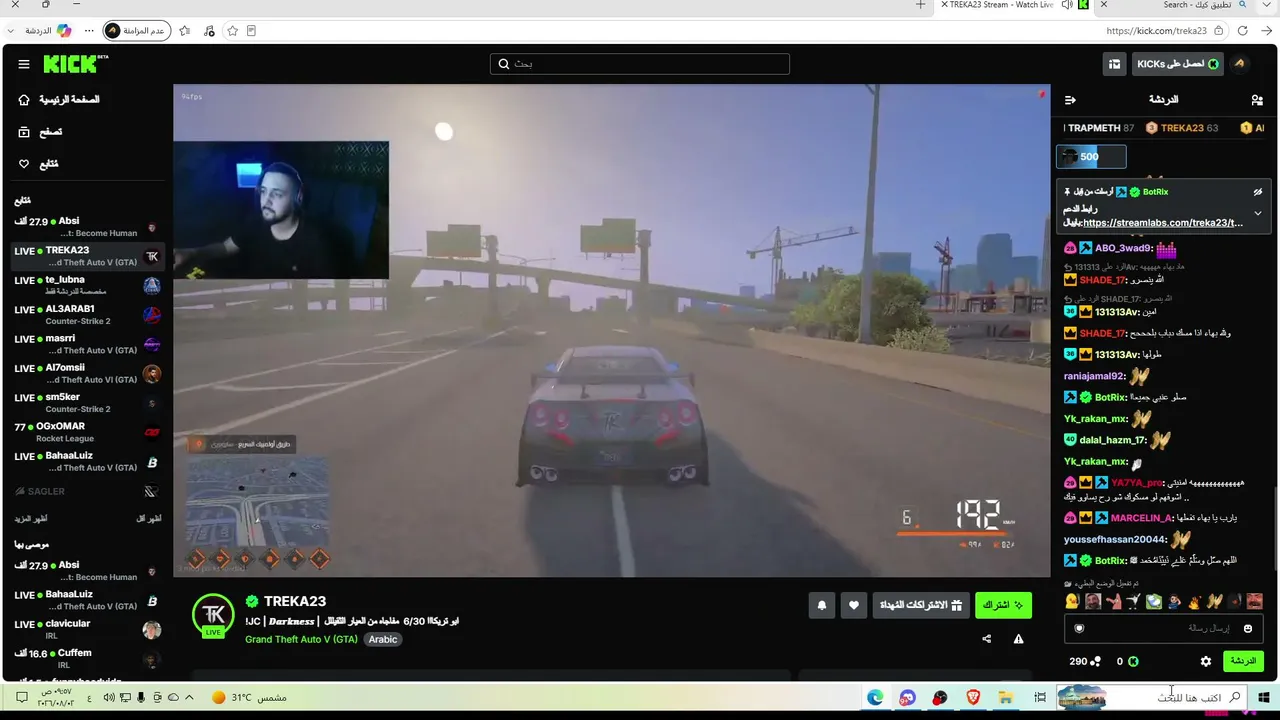
Task: Hide the pinned BotRix message
Action: click(x=1258, y=192)
